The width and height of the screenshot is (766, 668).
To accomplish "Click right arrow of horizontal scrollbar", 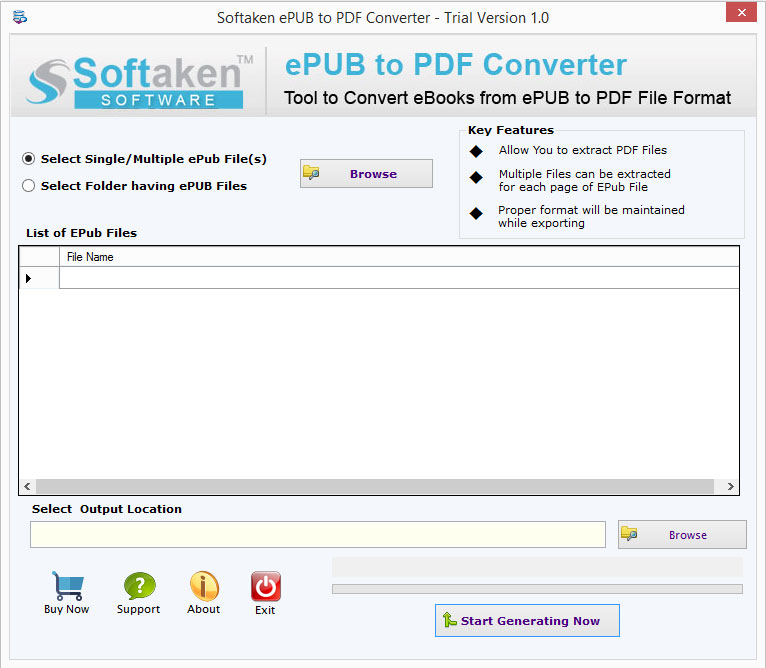I will 730,486.
